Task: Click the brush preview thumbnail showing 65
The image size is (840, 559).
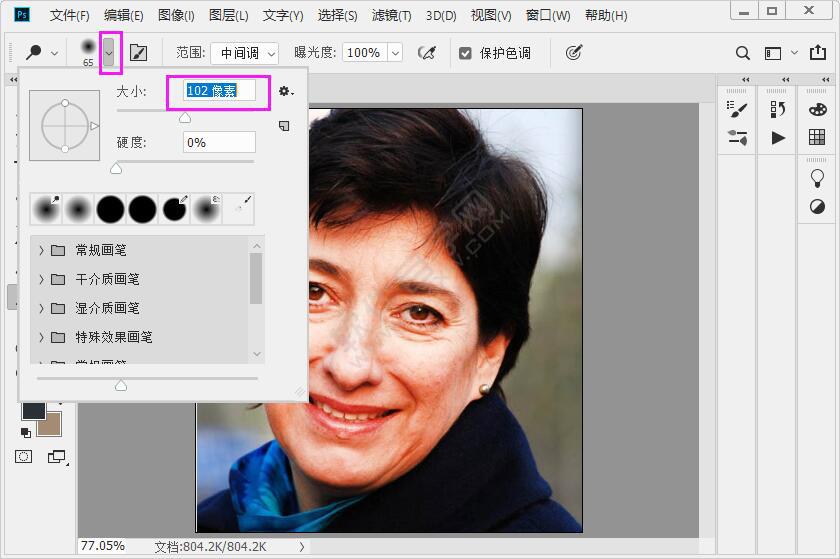Action: tap(88, 52)
